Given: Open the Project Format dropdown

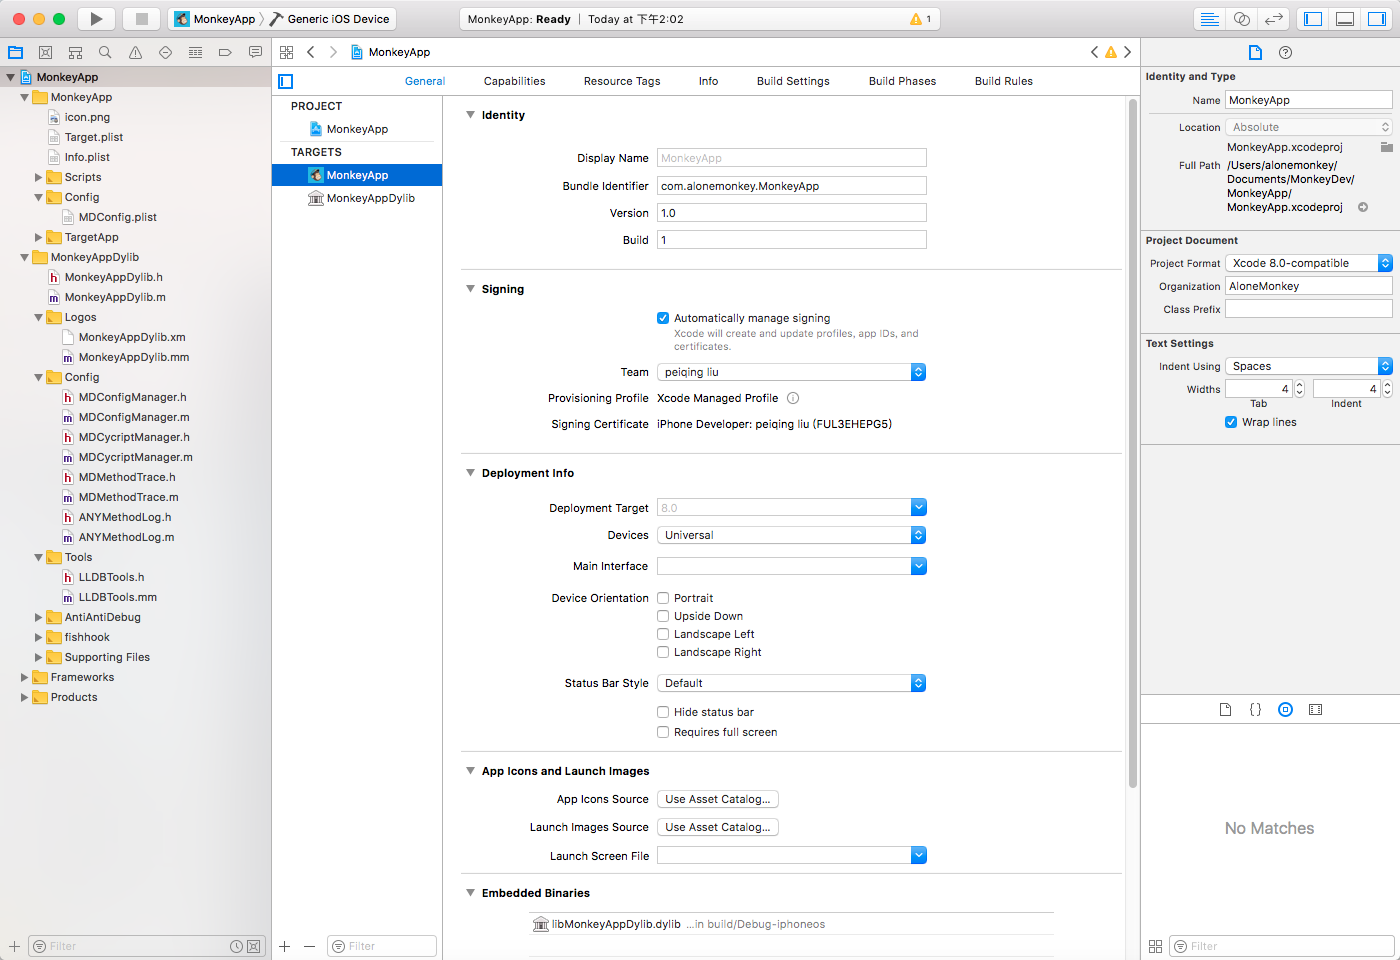Looking at the screenshot, I should click(x=1309, y=263).
